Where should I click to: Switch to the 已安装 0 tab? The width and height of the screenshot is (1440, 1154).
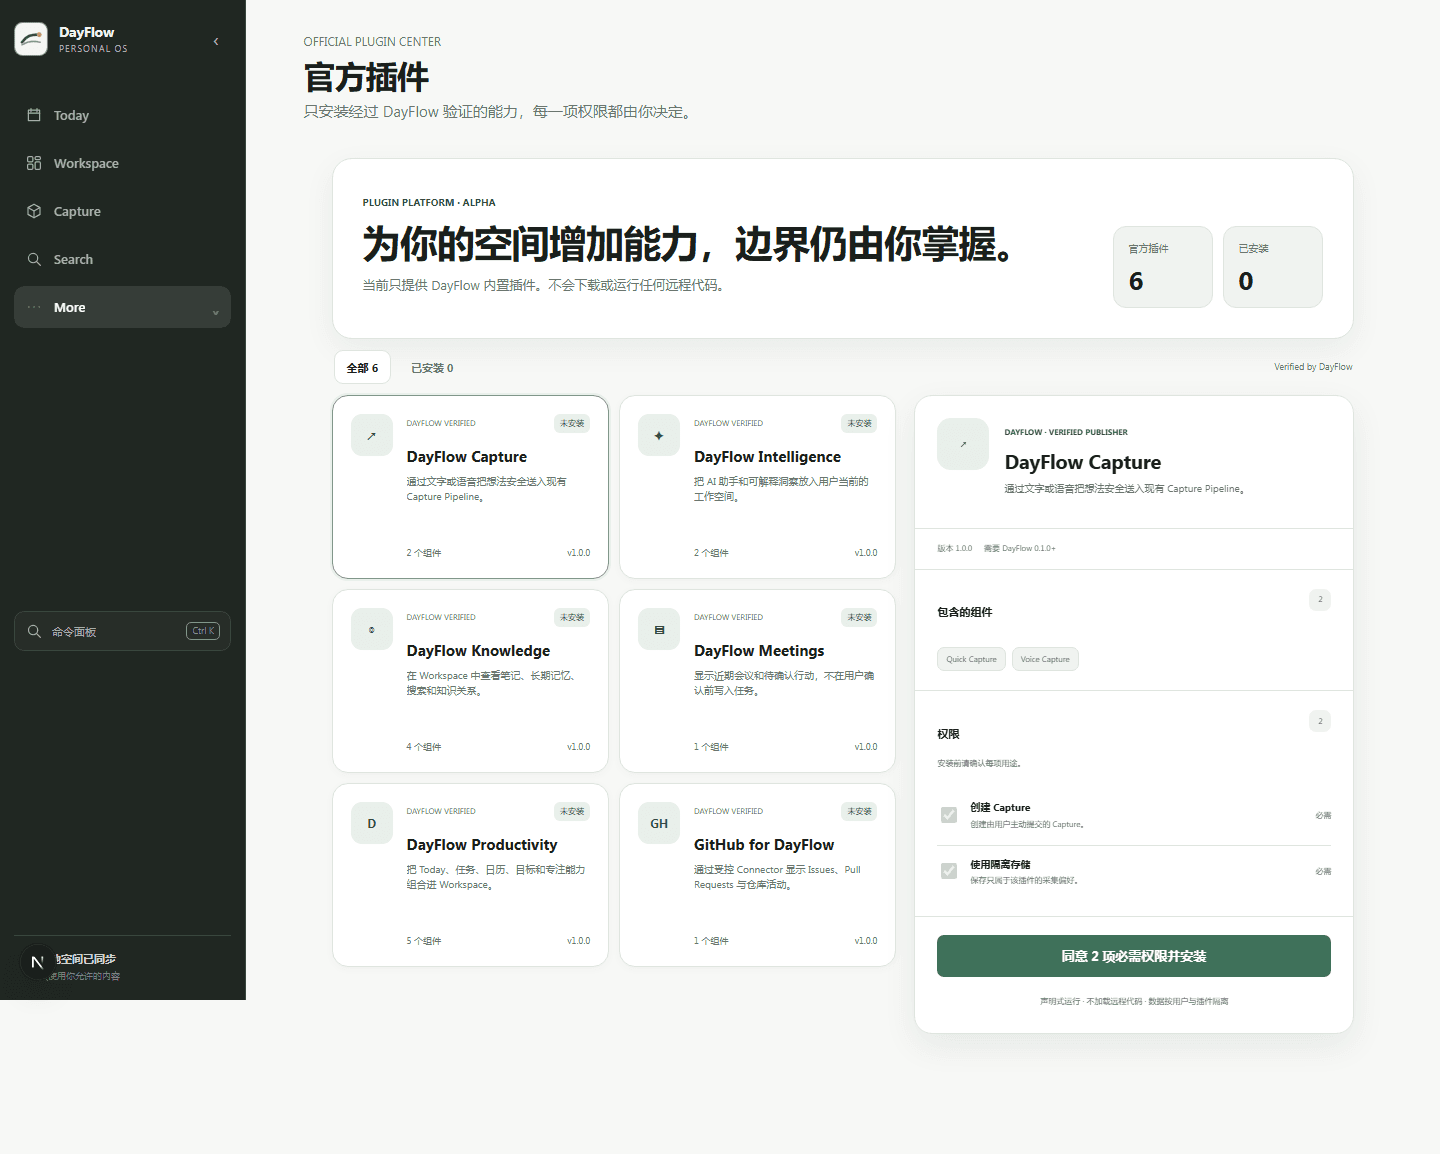[x=432, y=368]
